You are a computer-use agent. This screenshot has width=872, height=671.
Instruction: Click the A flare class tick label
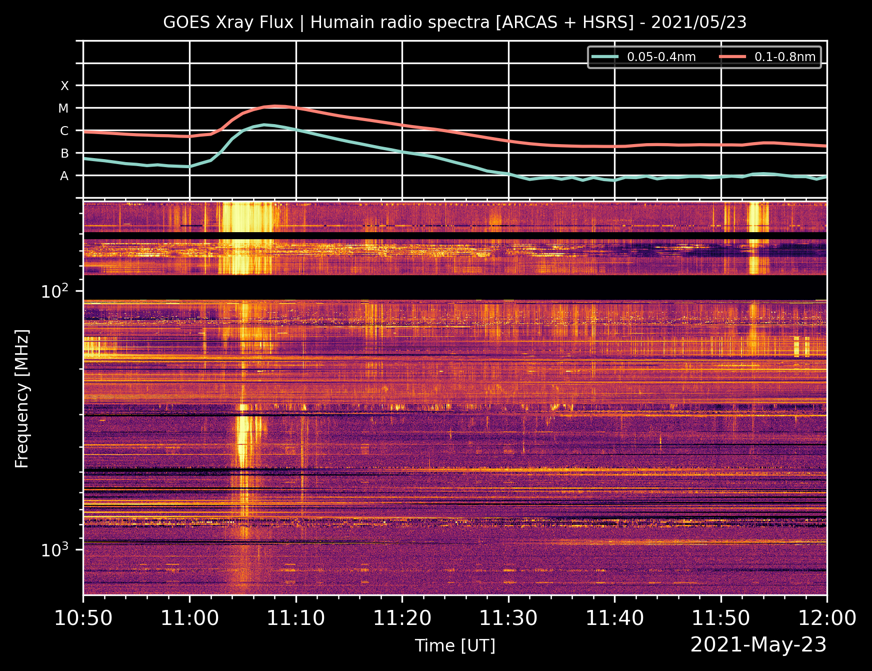[65, 176]
